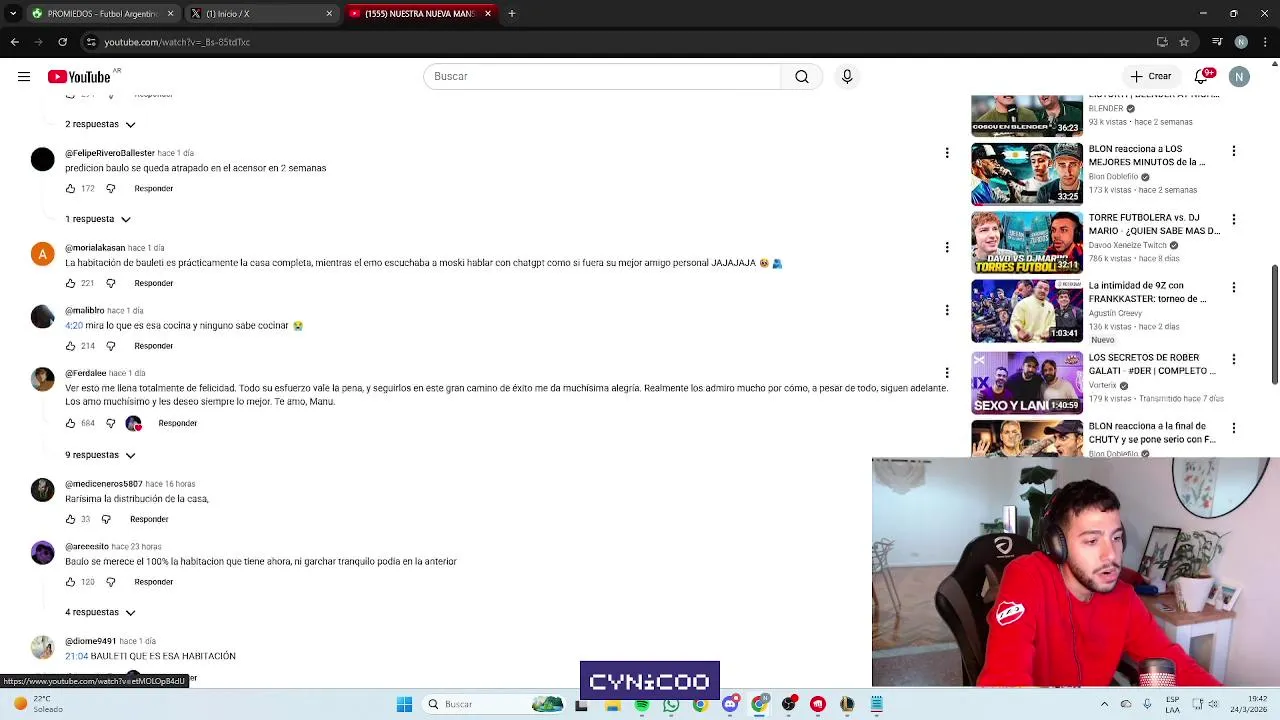This screenshot has width=1280, height=720.
Task: Open the browser tab search dropdown
Action: click(x=13, y=14)
